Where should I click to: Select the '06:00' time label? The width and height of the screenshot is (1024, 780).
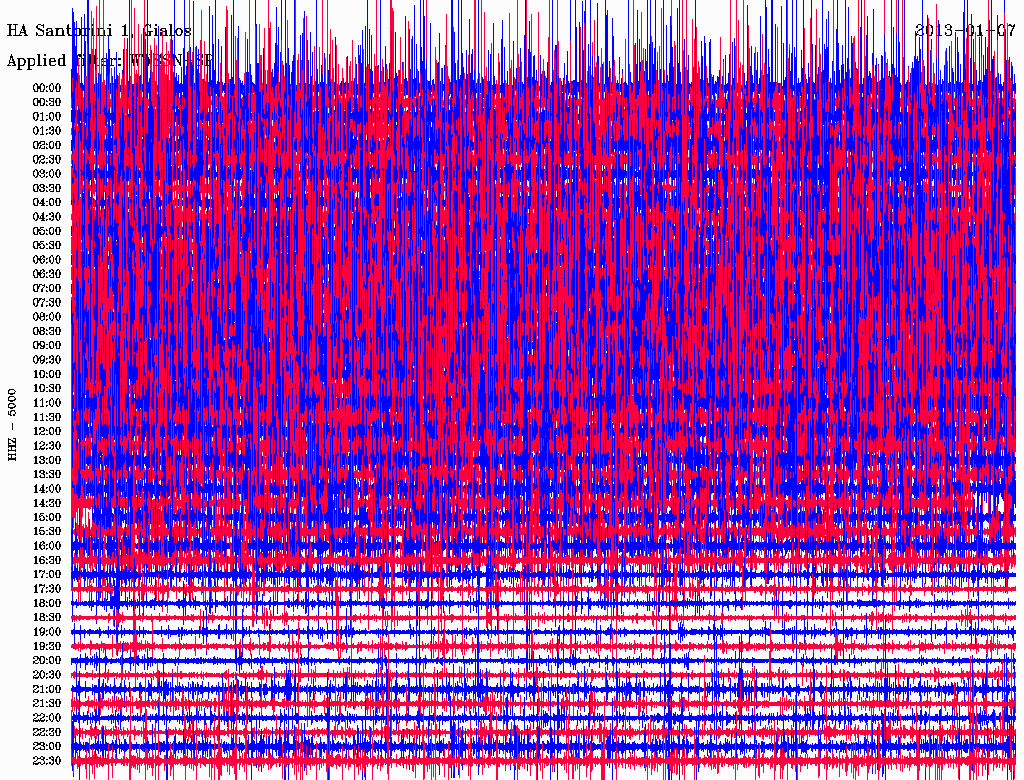(47, 260)
